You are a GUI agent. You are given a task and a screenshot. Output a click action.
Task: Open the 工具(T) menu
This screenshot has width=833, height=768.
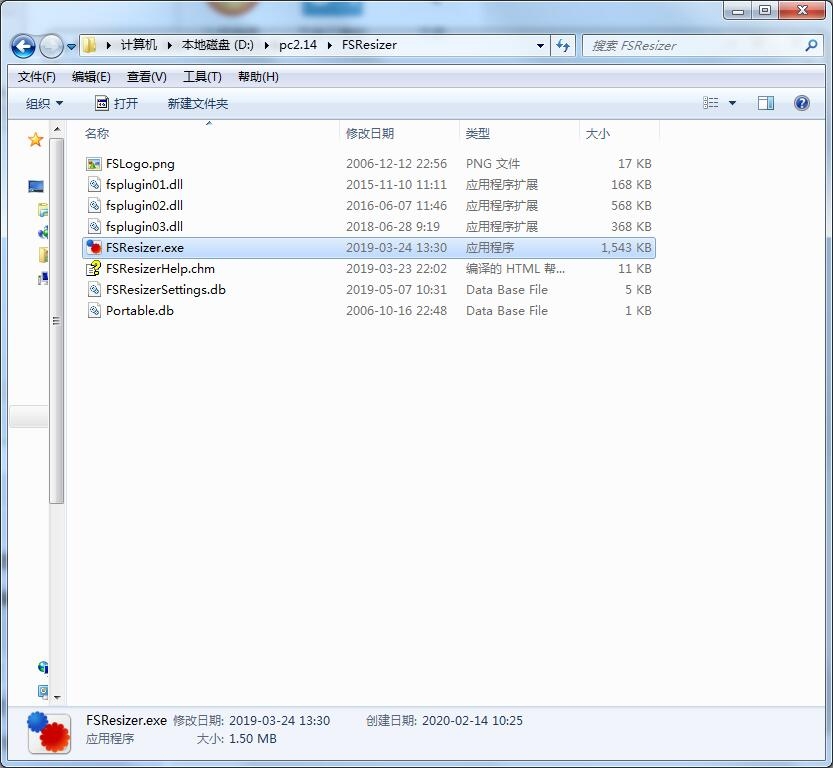(202, 77)
